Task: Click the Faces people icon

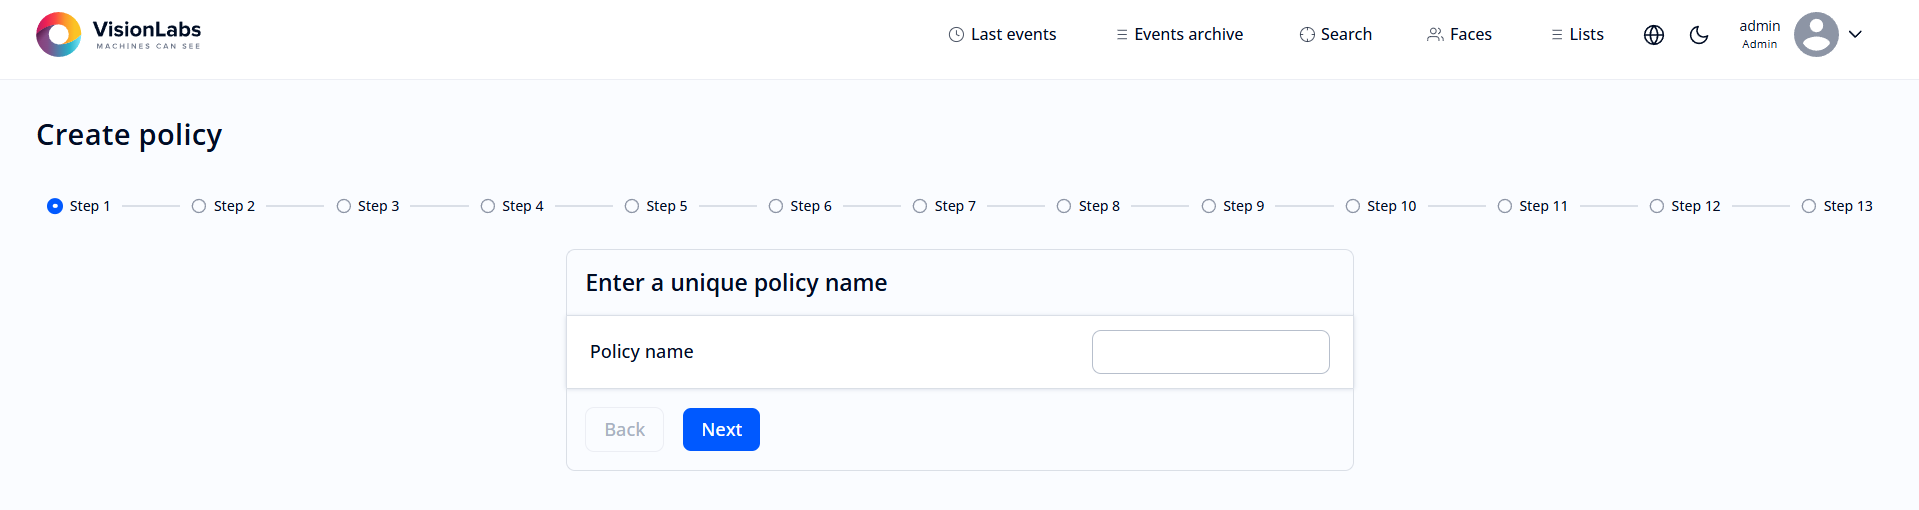Action: tap(1435, 35)
